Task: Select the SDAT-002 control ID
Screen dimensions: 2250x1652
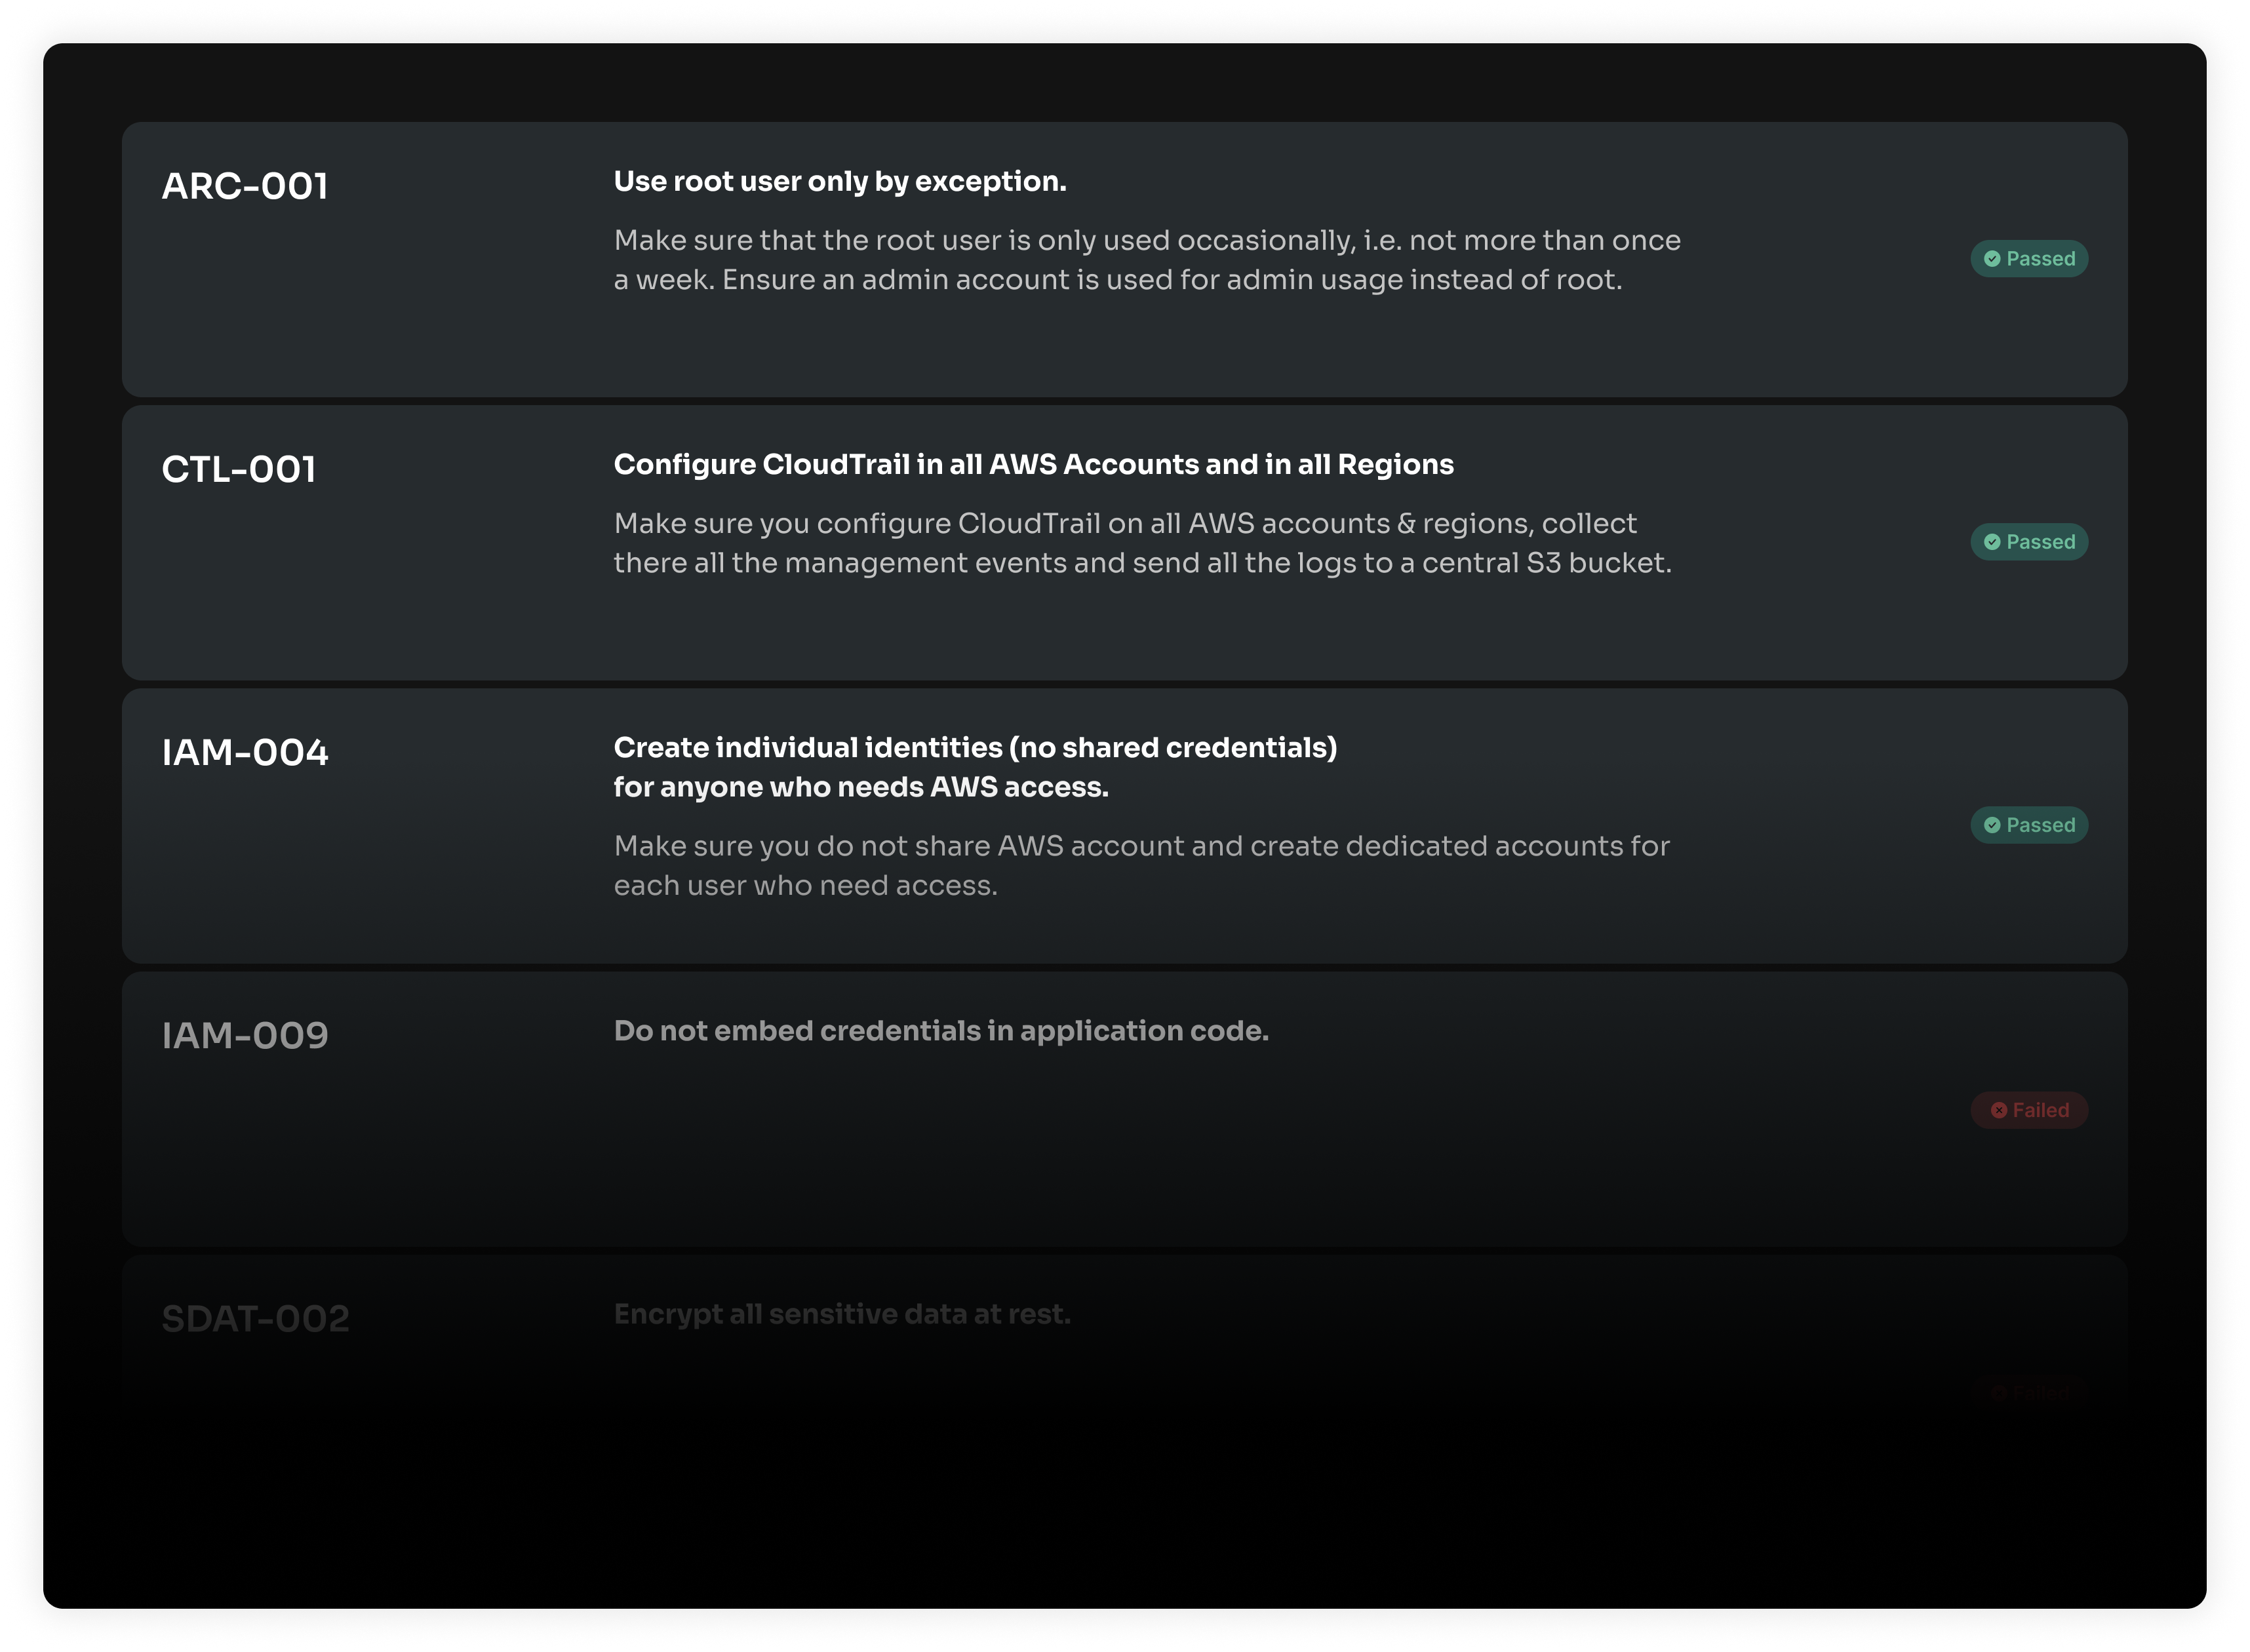Action: point(256,1318)
